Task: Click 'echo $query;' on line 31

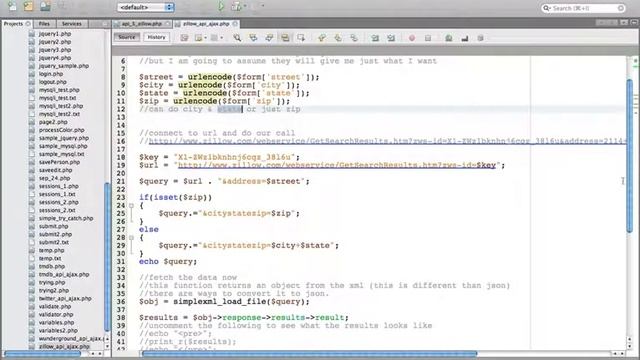Action: (168, 261)
